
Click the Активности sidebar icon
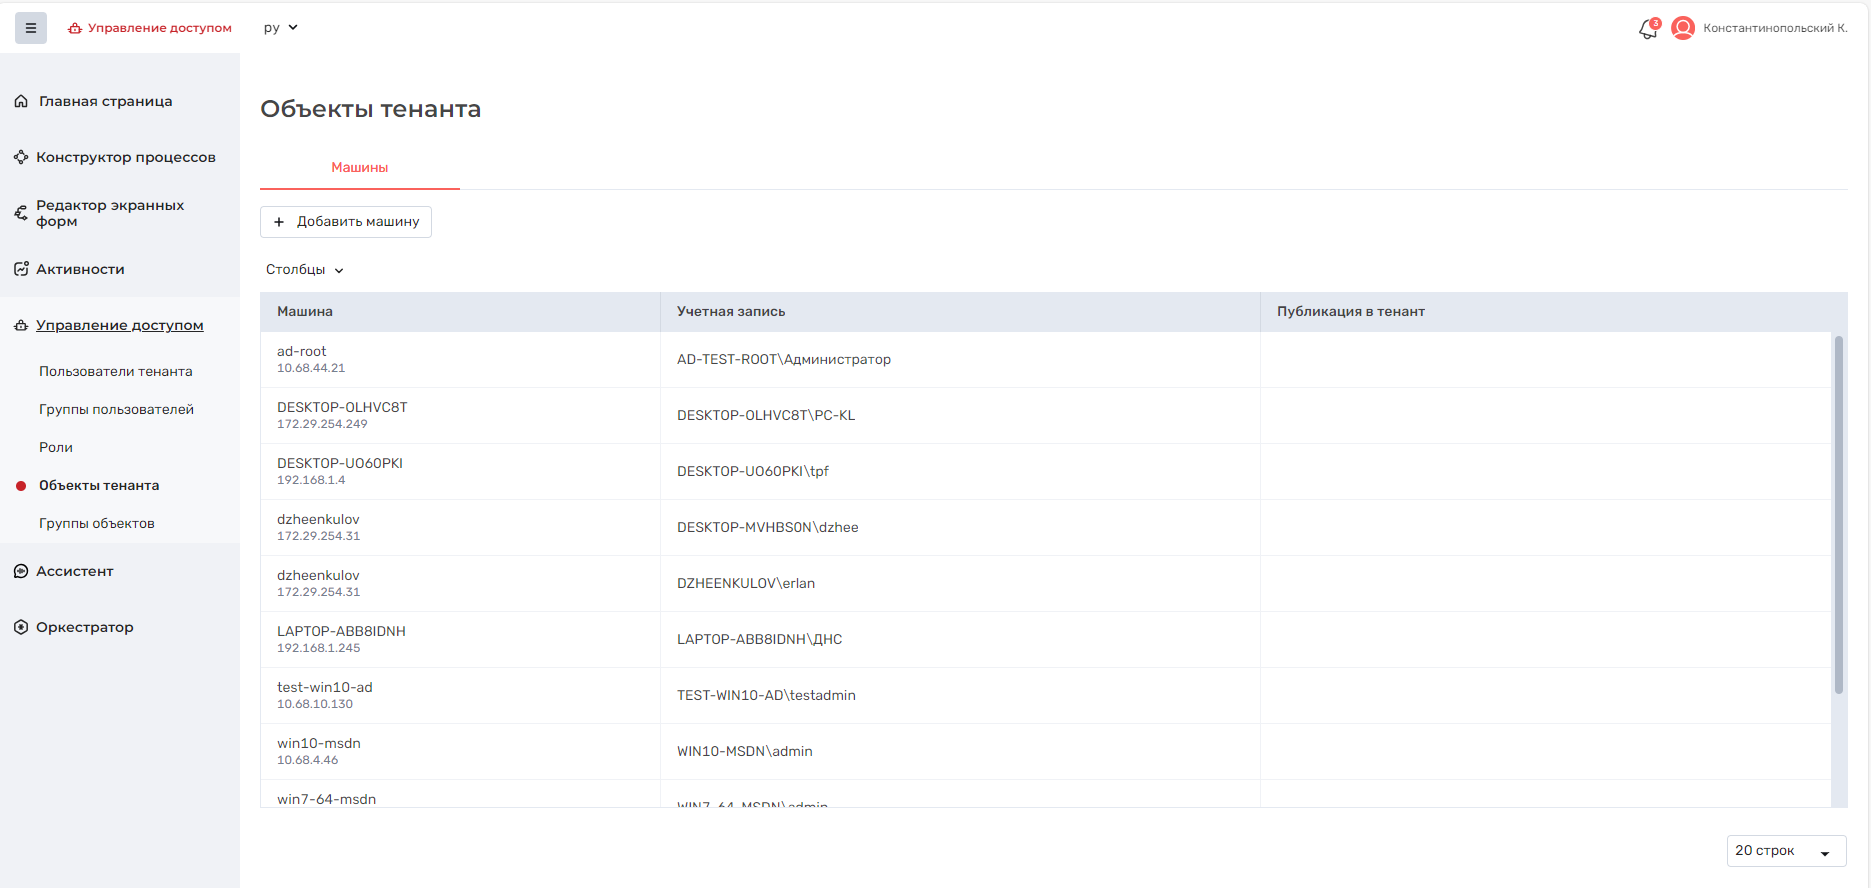21,269
